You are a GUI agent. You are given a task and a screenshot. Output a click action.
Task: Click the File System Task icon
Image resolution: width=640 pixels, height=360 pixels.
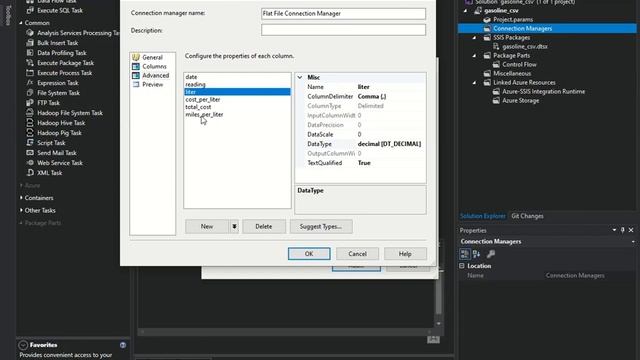(x=30, y=93)
